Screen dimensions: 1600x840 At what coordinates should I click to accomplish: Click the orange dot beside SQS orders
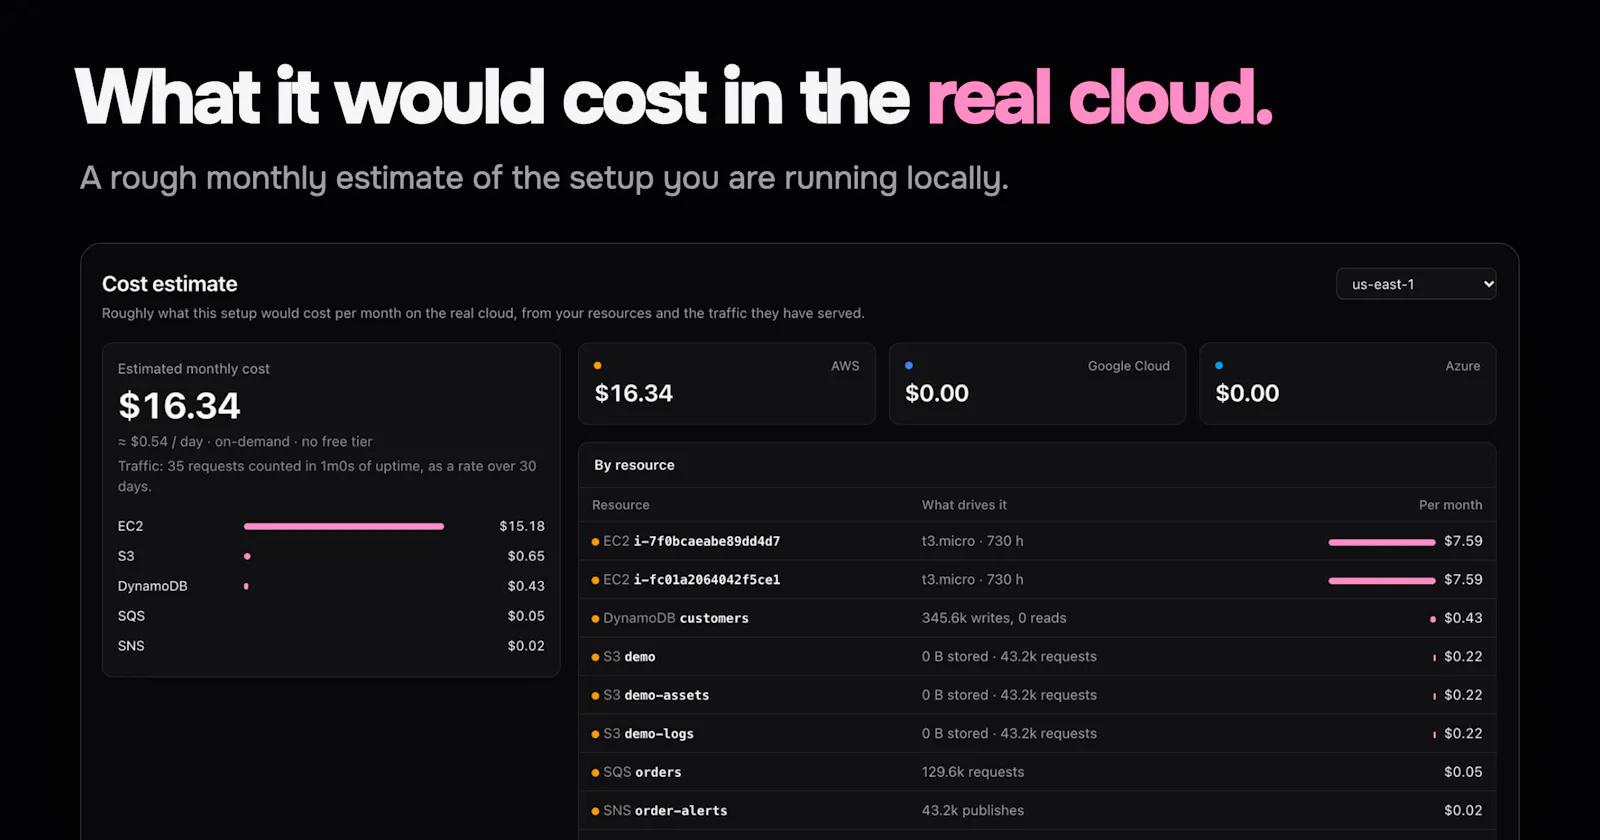(596, 773)
